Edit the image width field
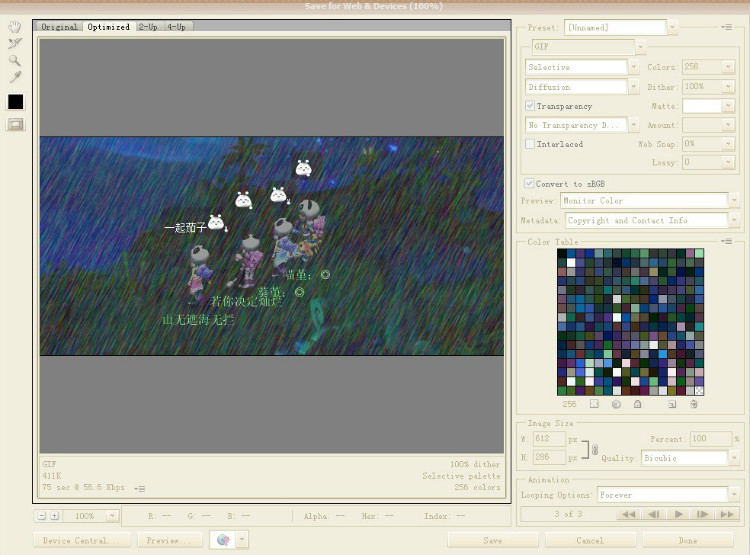This screenshot has width=750, height=555. 549,439
